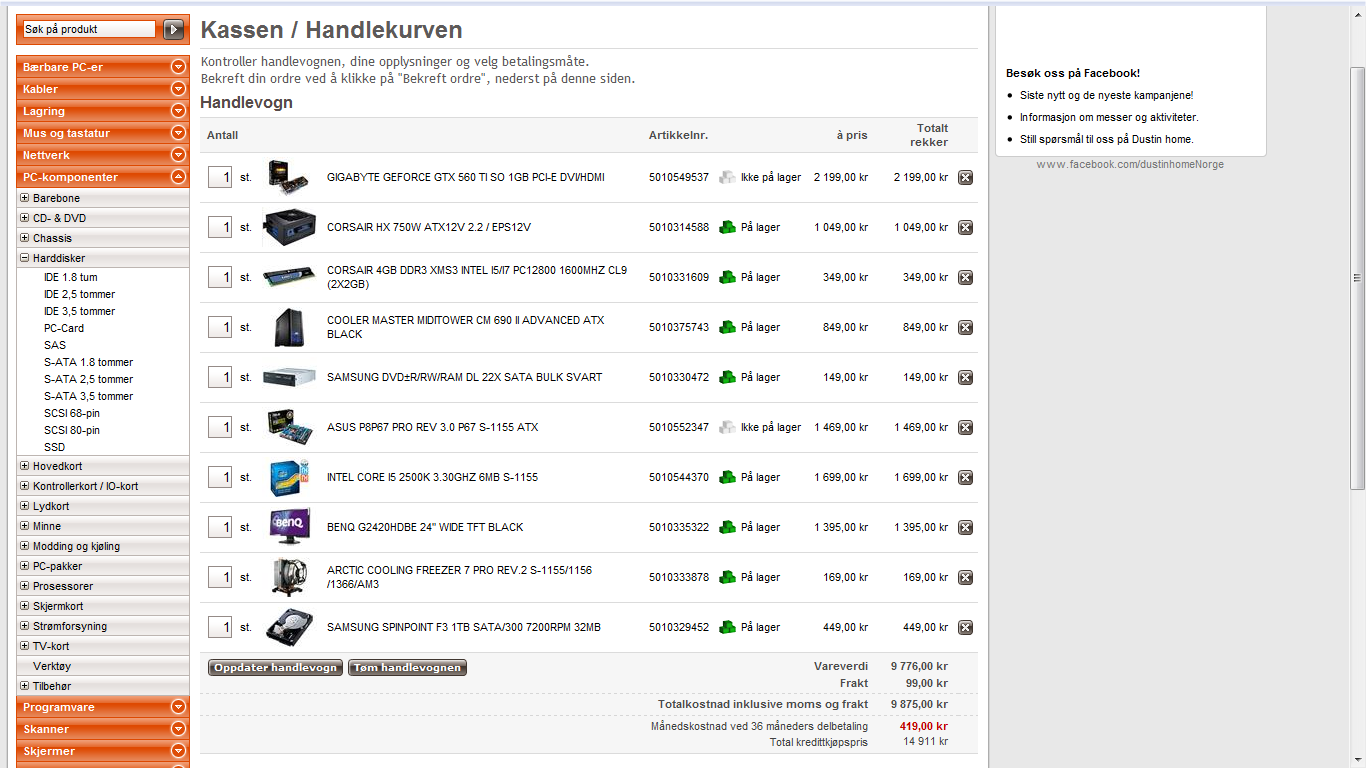
Task: Click the product search input field
Action: pyautogui.click(x=90, y=30)
